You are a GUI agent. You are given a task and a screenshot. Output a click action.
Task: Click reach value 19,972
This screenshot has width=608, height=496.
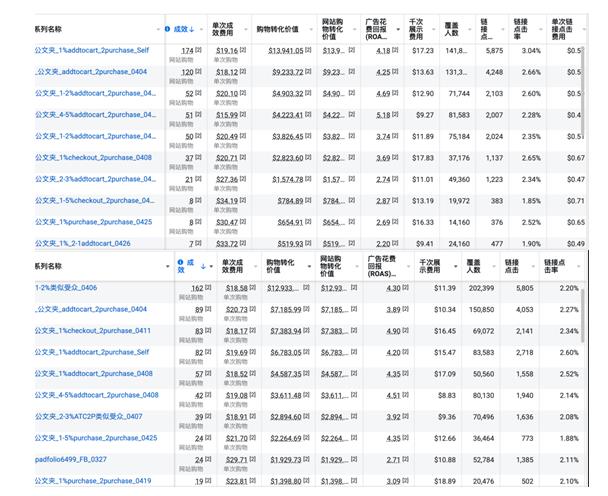pos(459,201)
